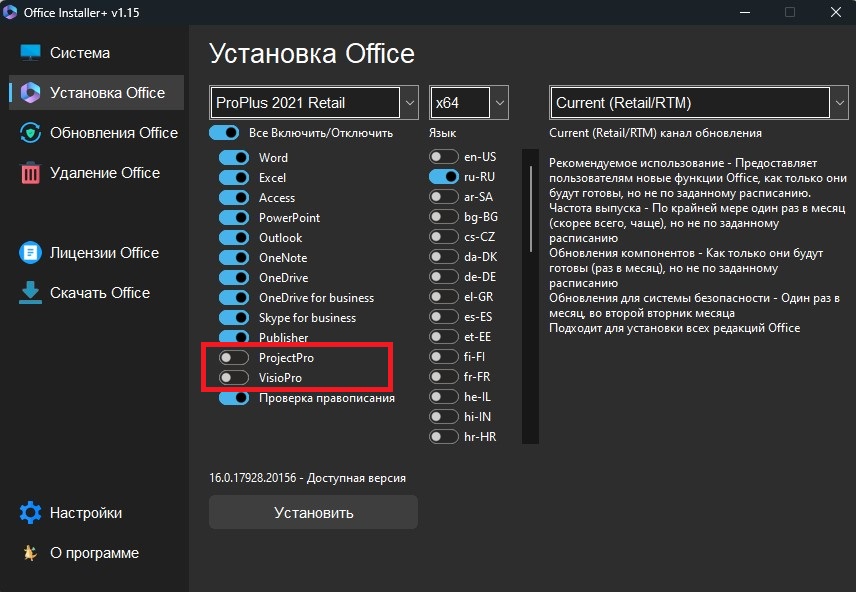Toggle the Все Включить/Отключить switch

point(224,133)
